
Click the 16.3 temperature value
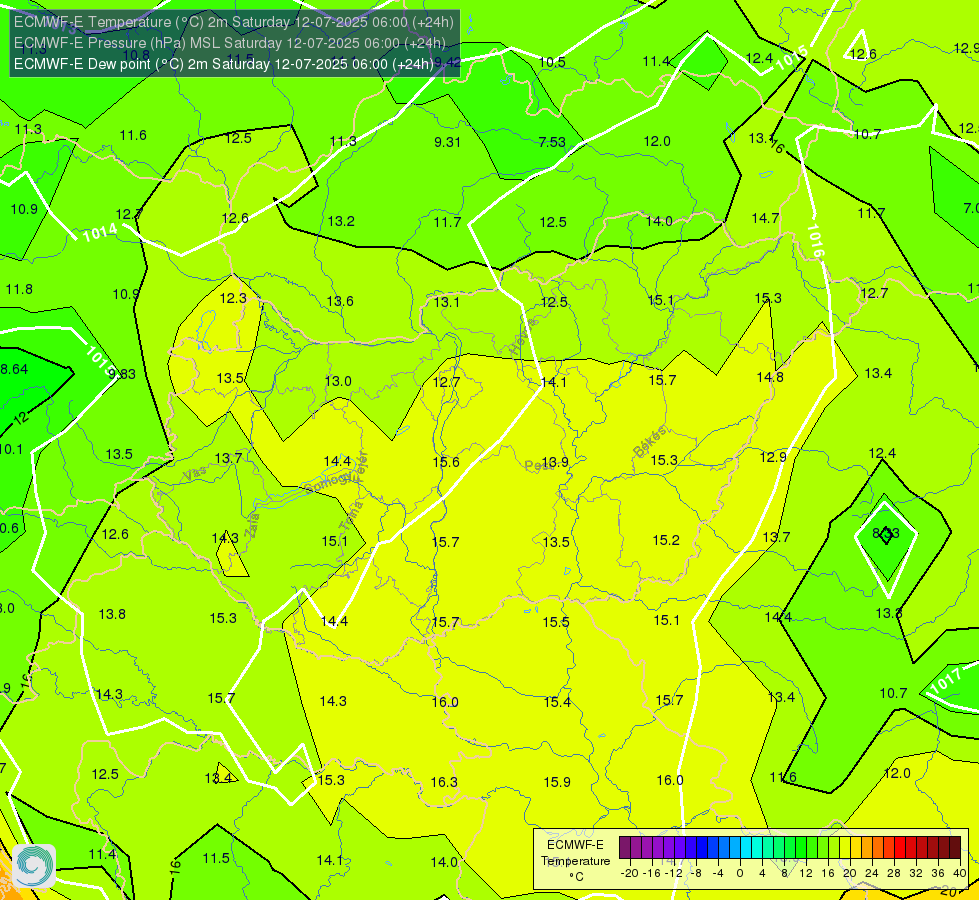point(444,782)
